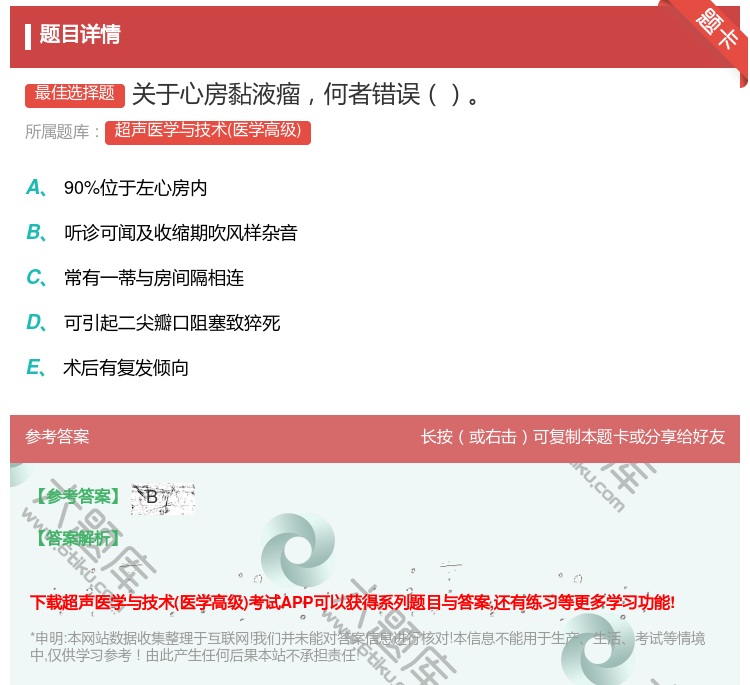Click the question text 关于心房黏液瘤，何者错误
The image size is (750, 685).
305,94
